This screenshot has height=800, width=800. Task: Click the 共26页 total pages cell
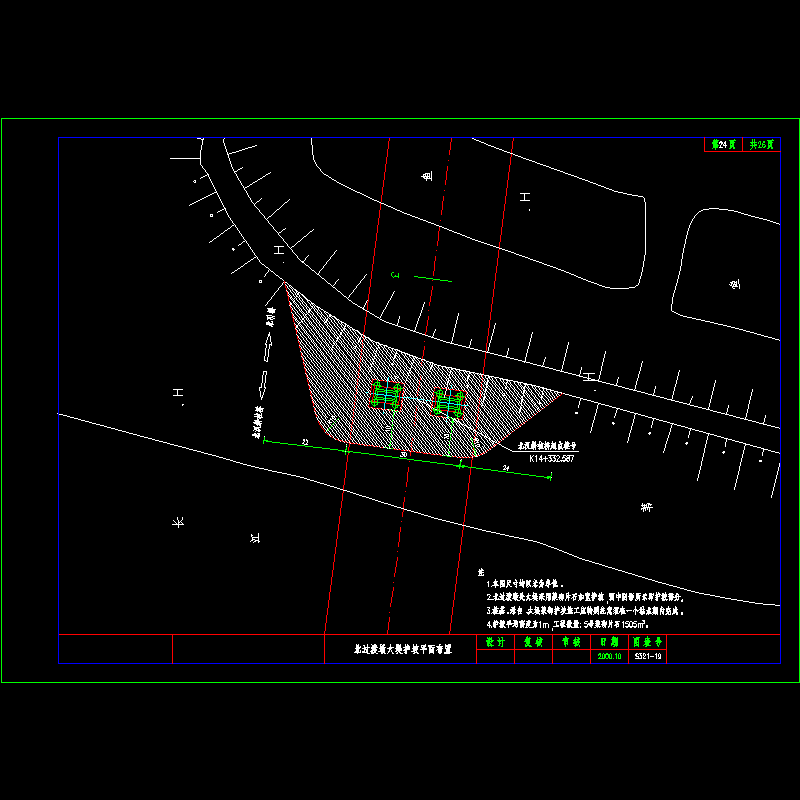pyautogui.click(x=762, y=144)
